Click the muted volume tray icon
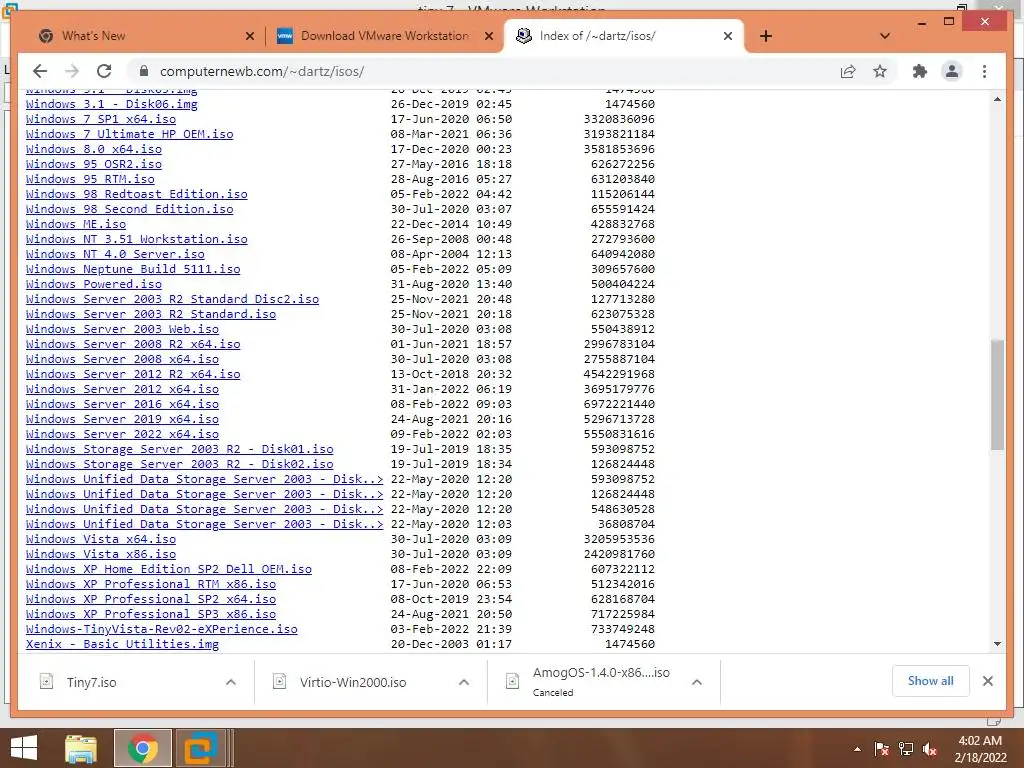This screenshot has width=1024, height=768. (929, 749)
